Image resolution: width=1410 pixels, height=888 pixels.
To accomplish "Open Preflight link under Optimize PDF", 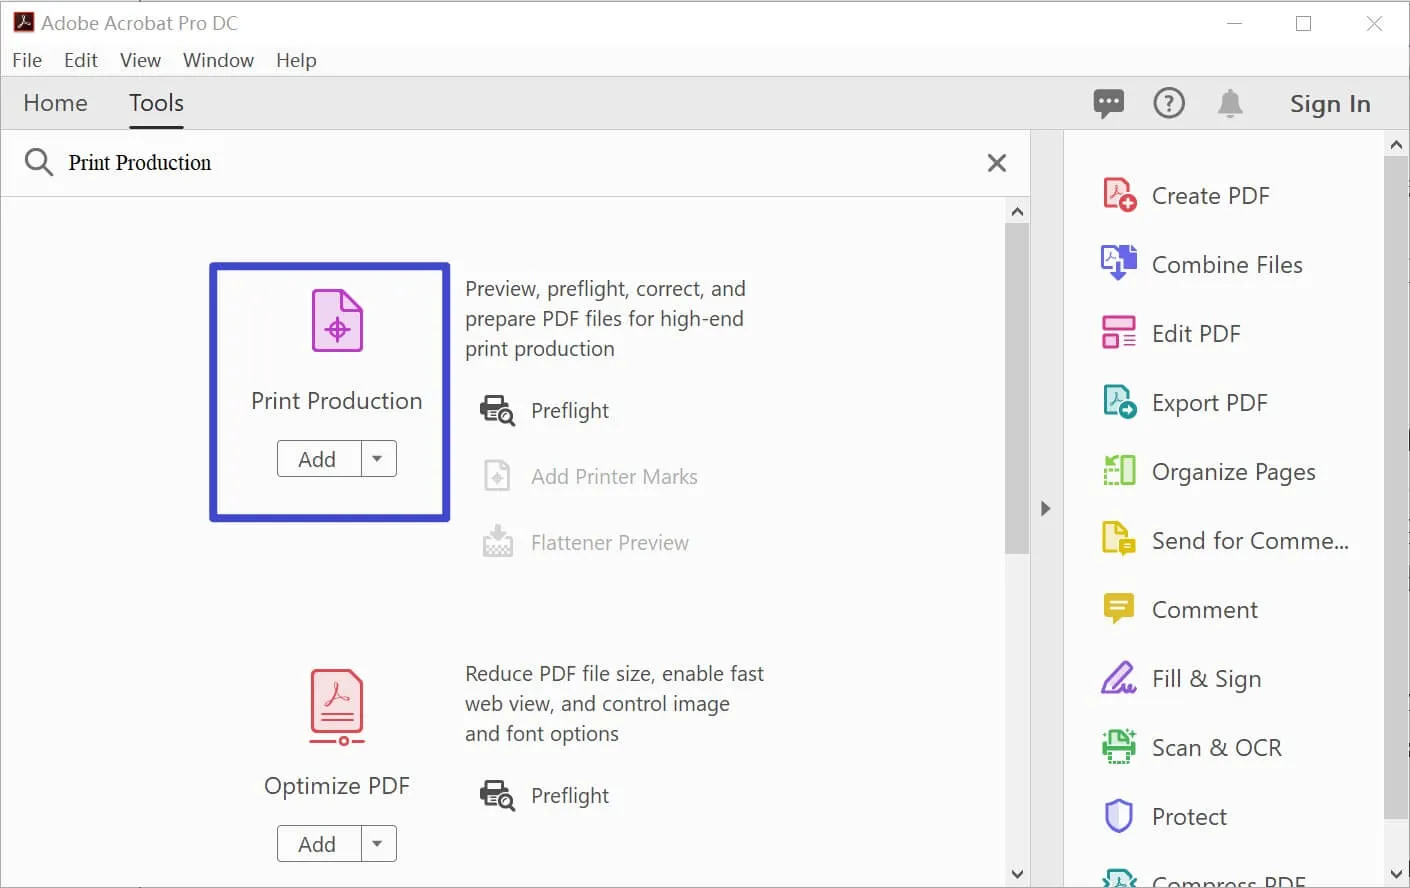I will 570,796.
